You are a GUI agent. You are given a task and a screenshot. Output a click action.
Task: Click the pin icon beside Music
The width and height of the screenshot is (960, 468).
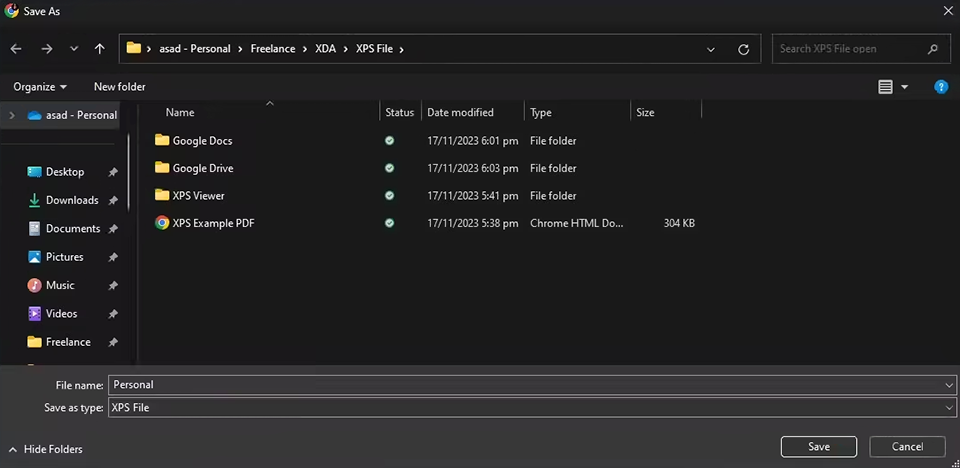(113, 285)
